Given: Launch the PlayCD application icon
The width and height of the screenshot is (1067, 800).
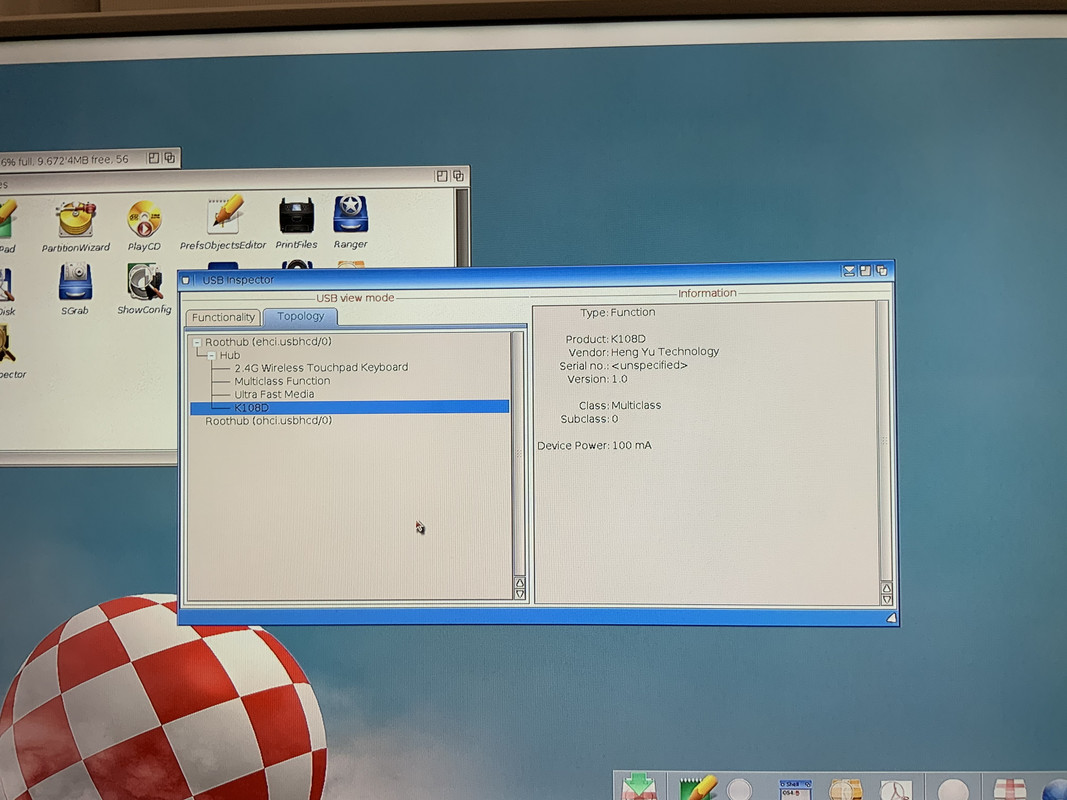Looking at the screenshot, I should 144,219.
